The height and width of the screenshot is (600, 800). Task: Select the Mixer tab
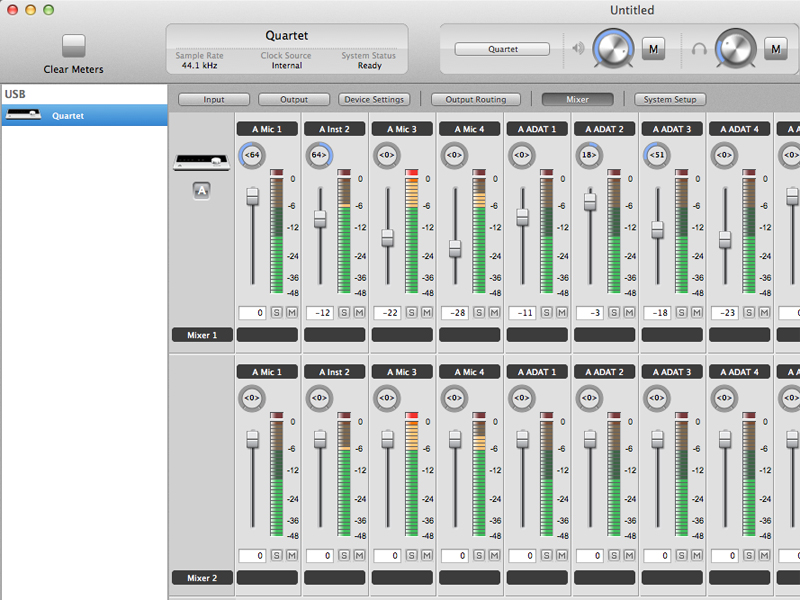(x=578, y=99)
